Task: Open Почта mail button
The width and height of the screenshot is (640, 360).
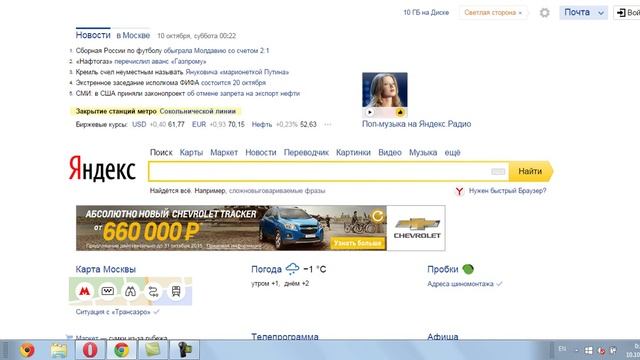Action: click(x=577, y=13)
